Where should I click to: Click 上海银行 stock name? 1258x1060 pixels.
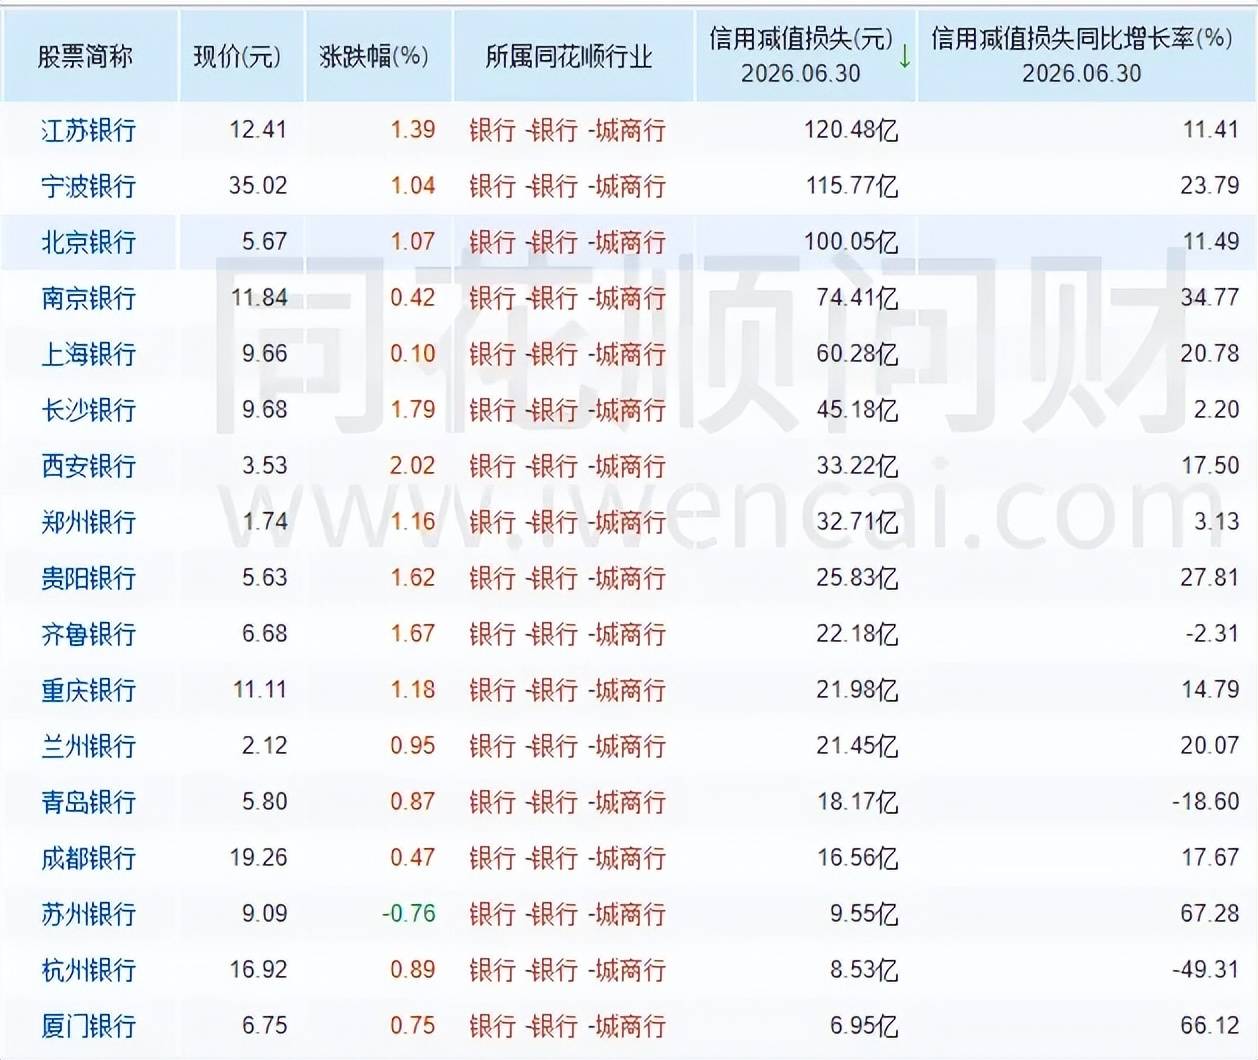coord(88,354)
